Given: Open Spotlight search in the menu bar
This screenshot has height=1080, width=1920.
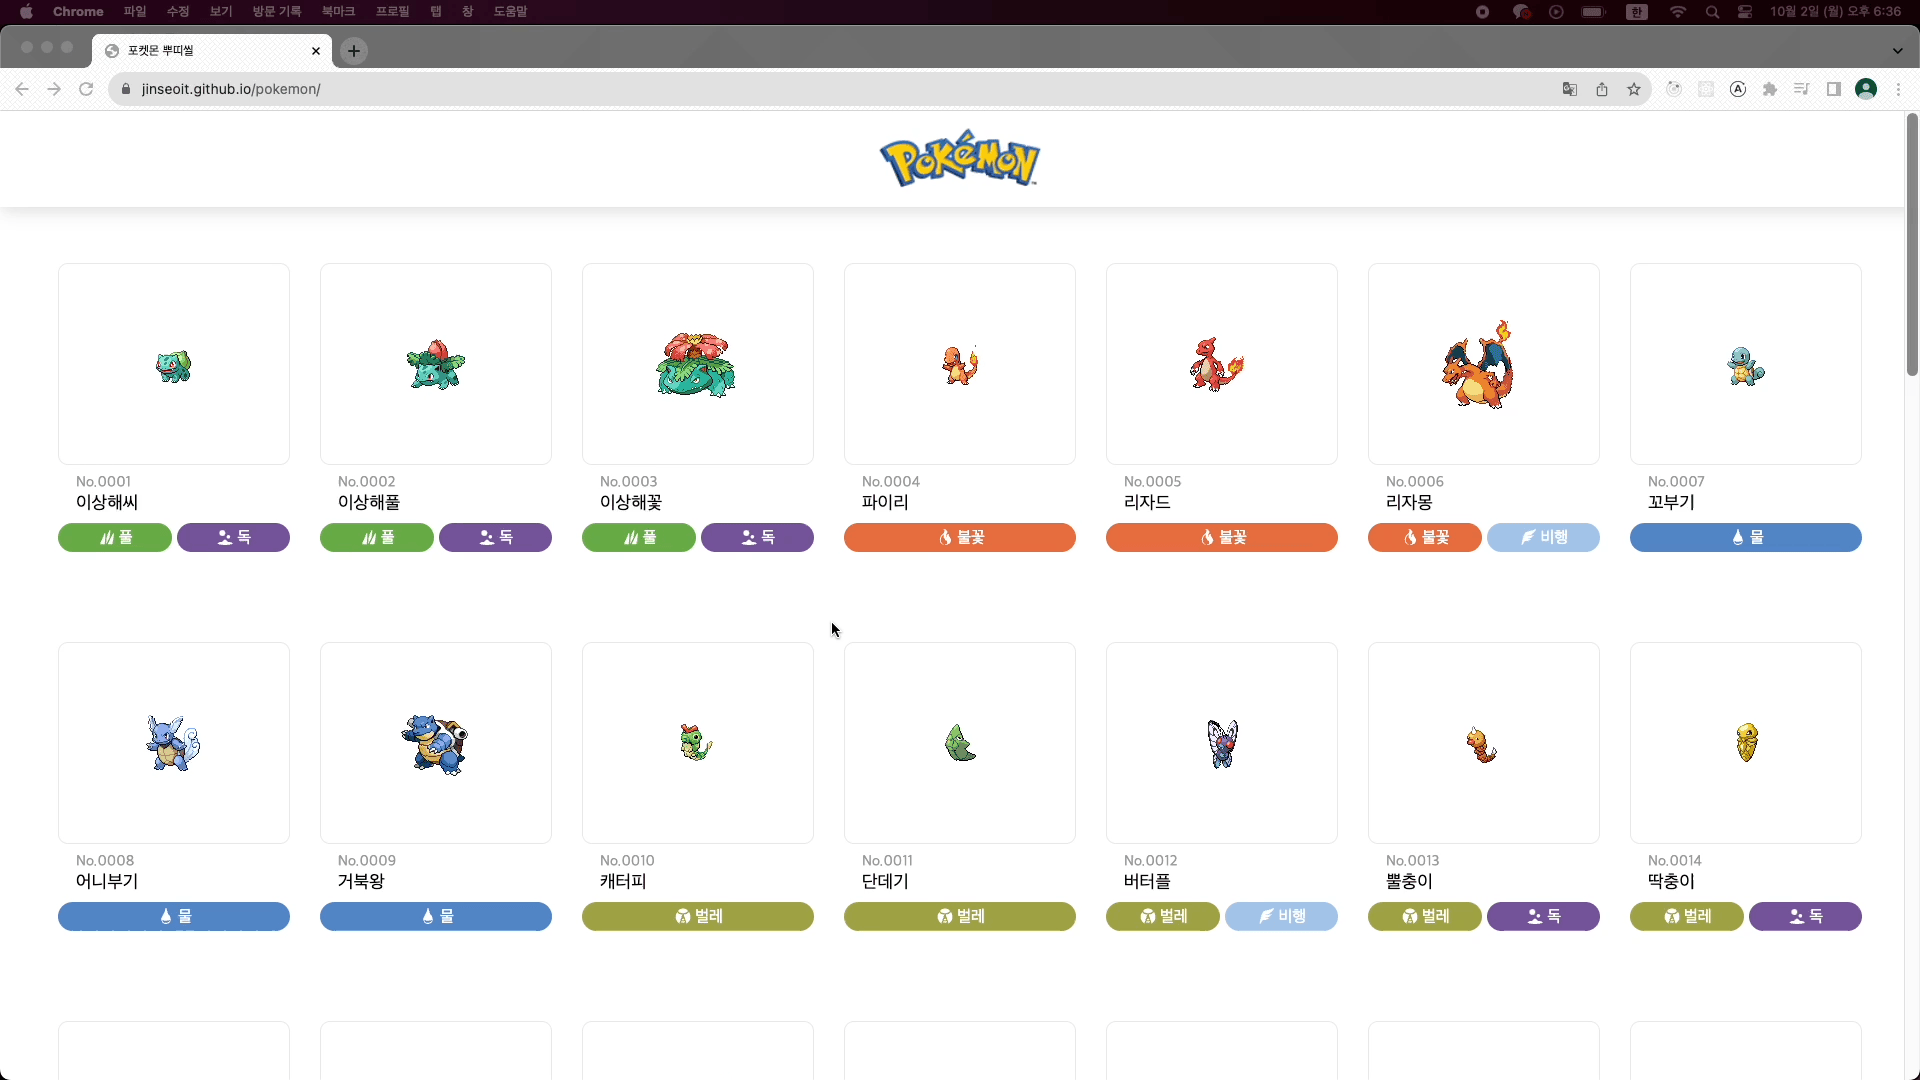Looking at the screenshot, I should [1712, 12].
